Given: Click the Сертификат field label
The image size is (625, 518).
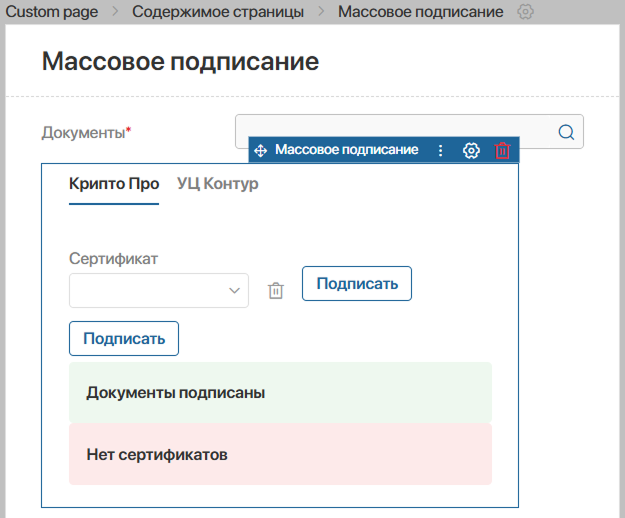Looking at the screenshot, I should coord(114,259).
